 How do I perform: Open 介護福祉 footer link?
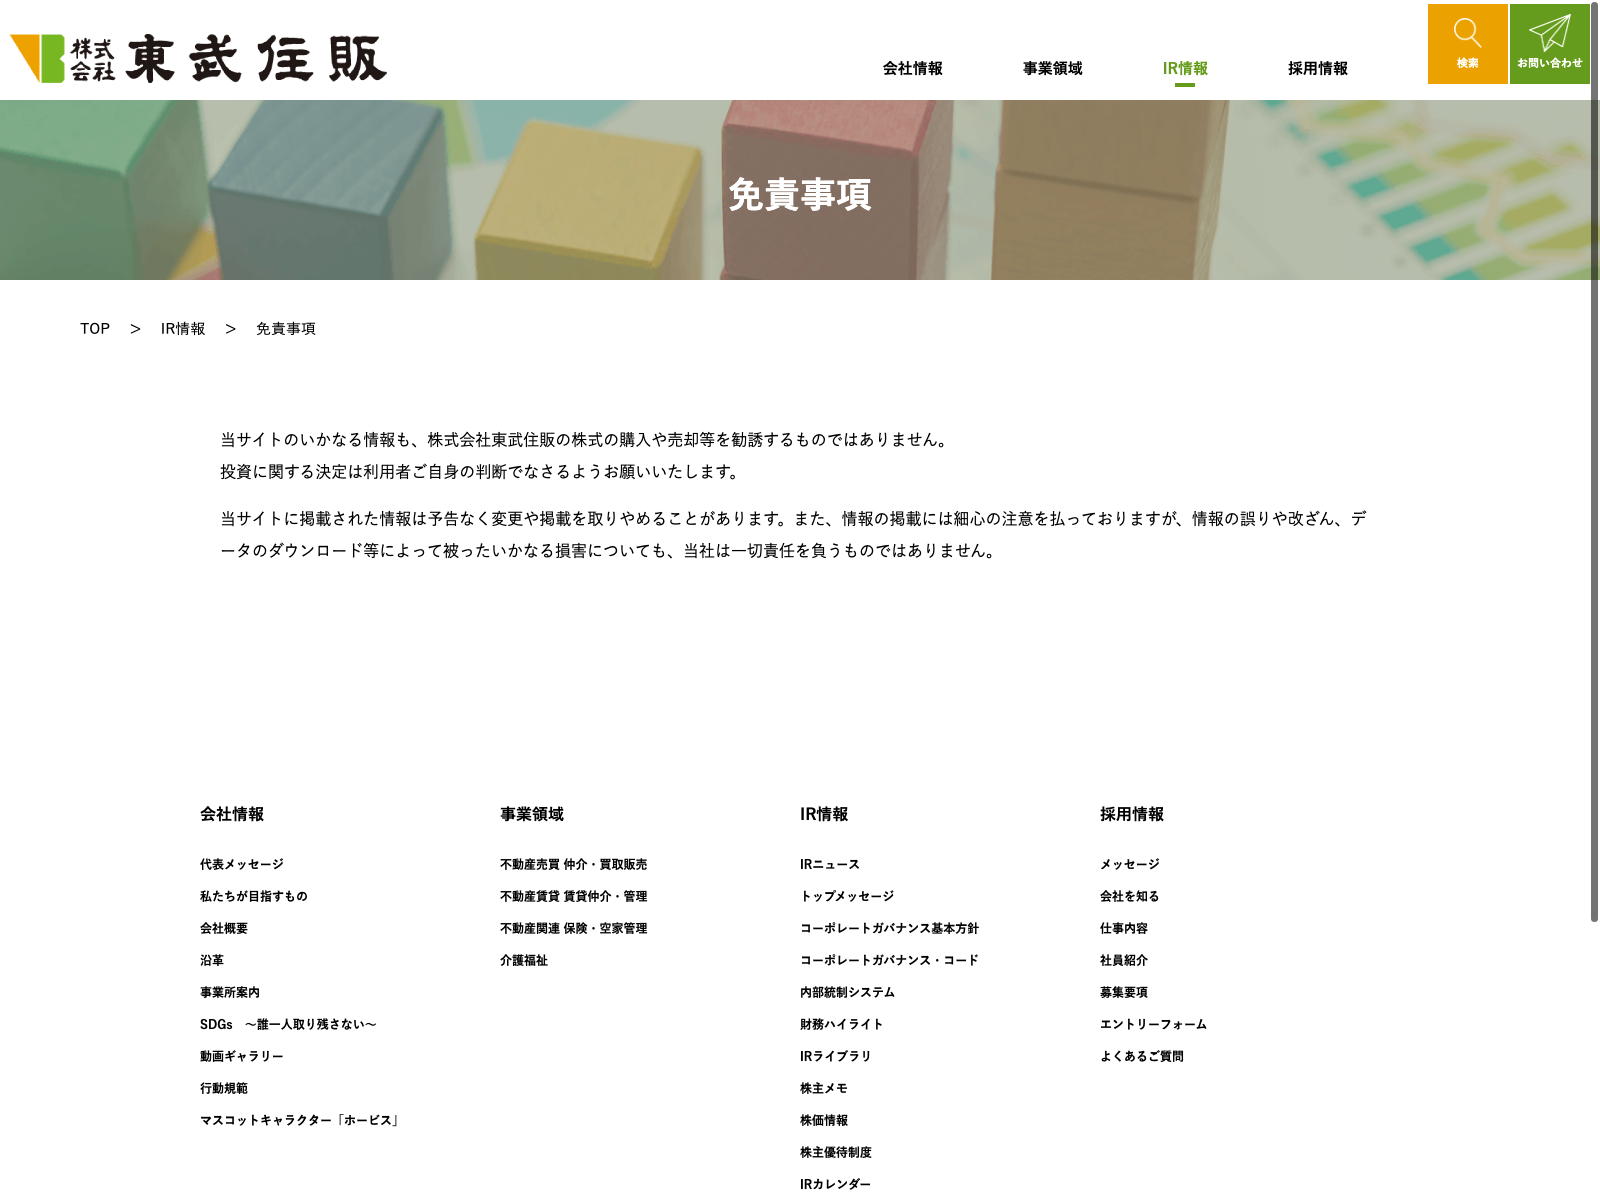click(524, 960)
